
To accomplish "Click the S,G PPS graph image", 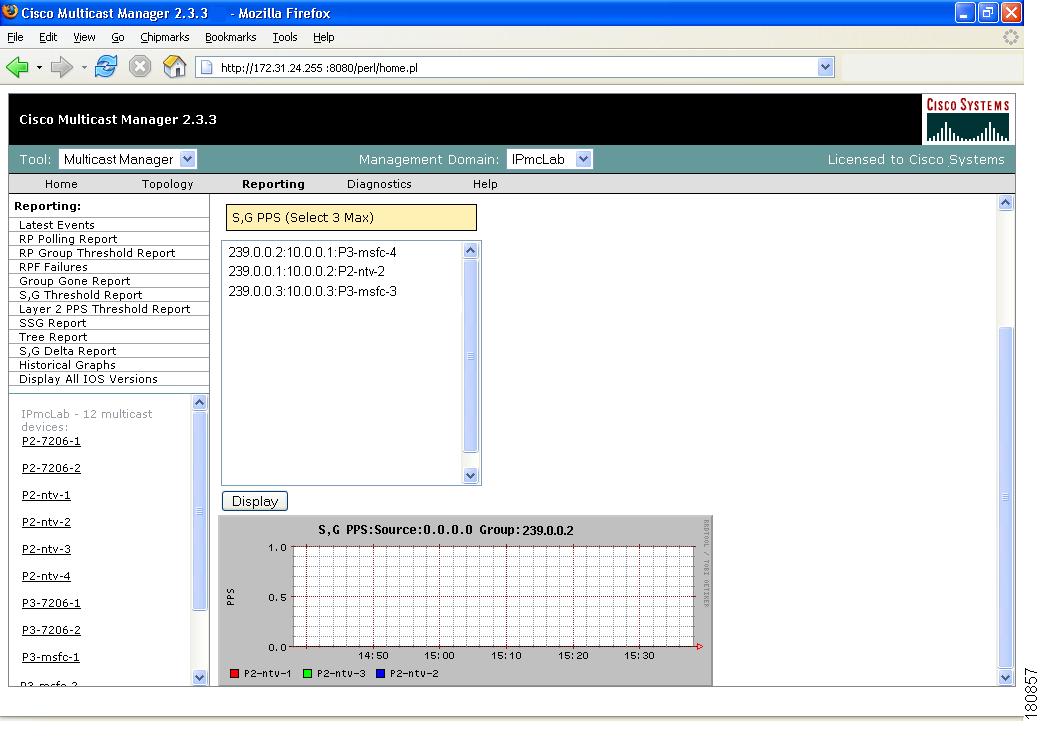I will [x=465, y=600].
